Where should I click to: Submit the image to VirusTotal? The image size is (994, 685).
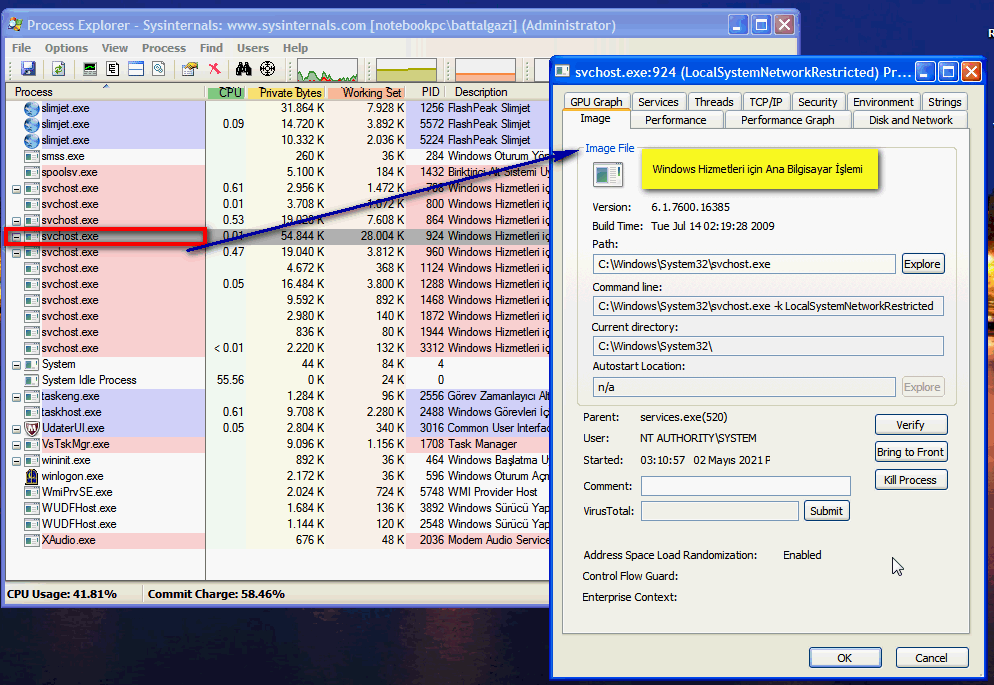(x=827, y=511)
